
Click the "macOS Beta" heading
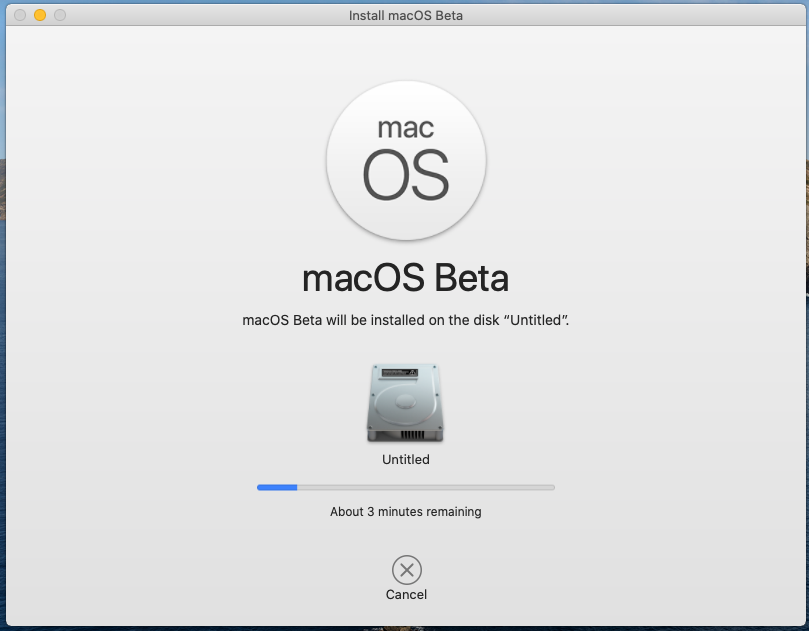click(406, 278)
